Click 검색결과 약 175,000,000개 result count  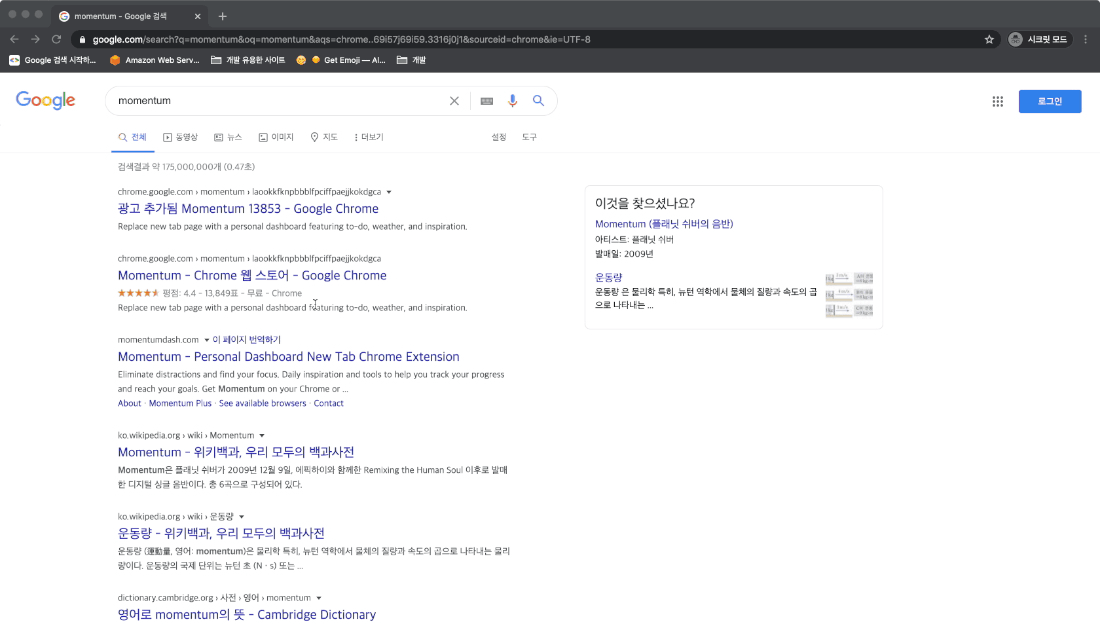click(x=186, y=167)
